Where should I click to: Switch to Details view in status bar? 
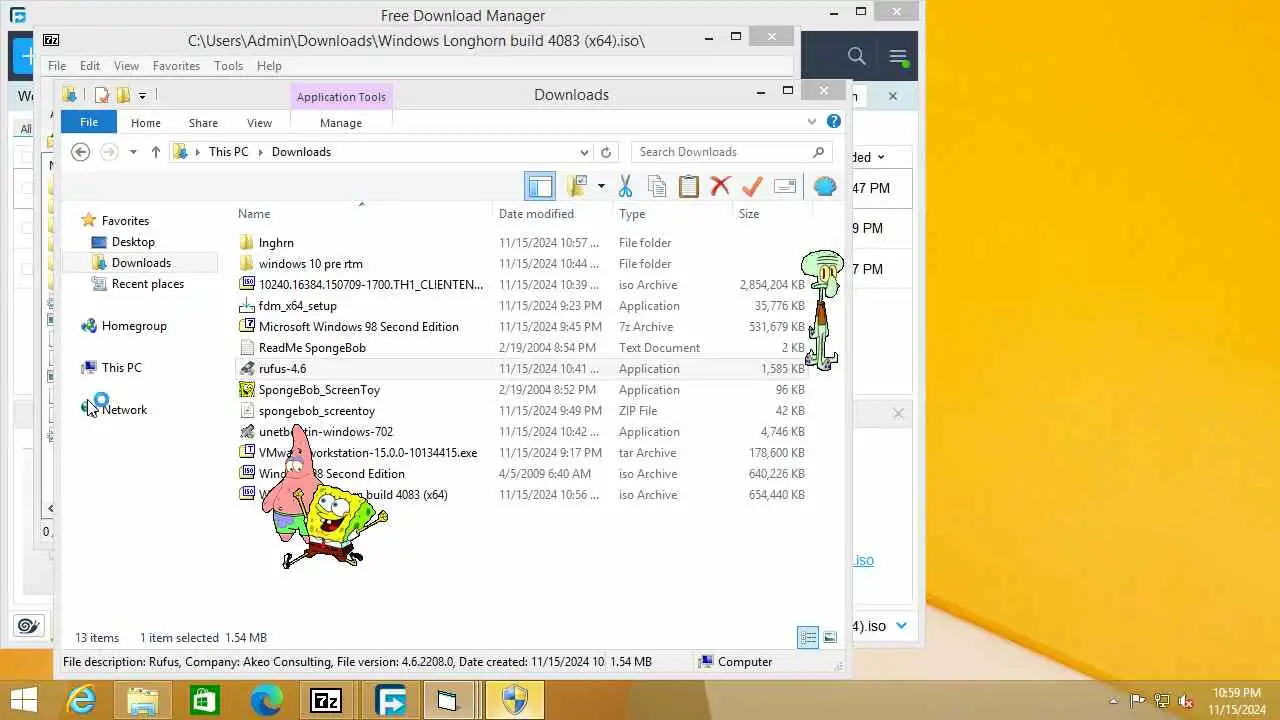click(x=807, y=638)
